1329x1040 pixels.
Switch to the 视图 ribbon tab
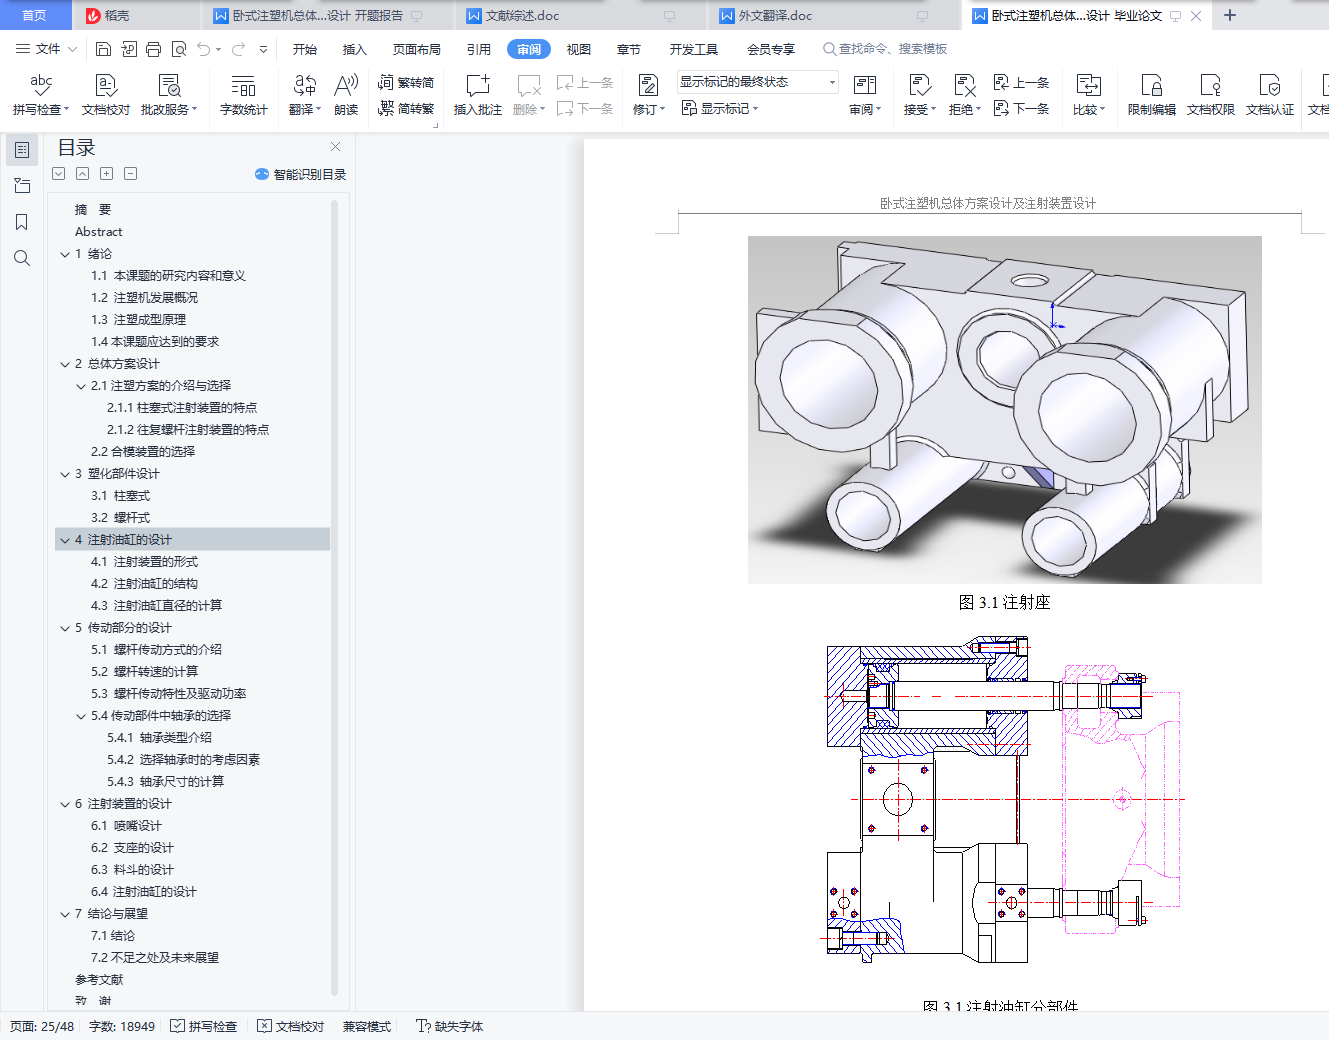pyautogui.click(x=578, y=49)
